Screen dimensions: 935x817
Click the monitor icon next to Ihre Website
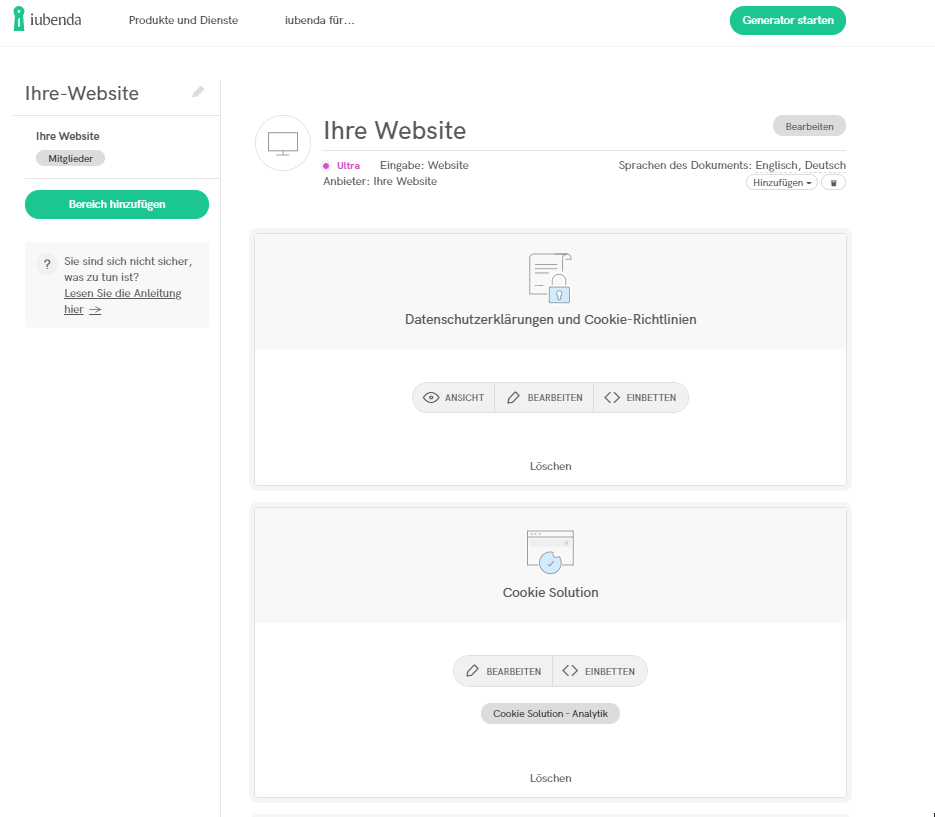pos(283,143)
